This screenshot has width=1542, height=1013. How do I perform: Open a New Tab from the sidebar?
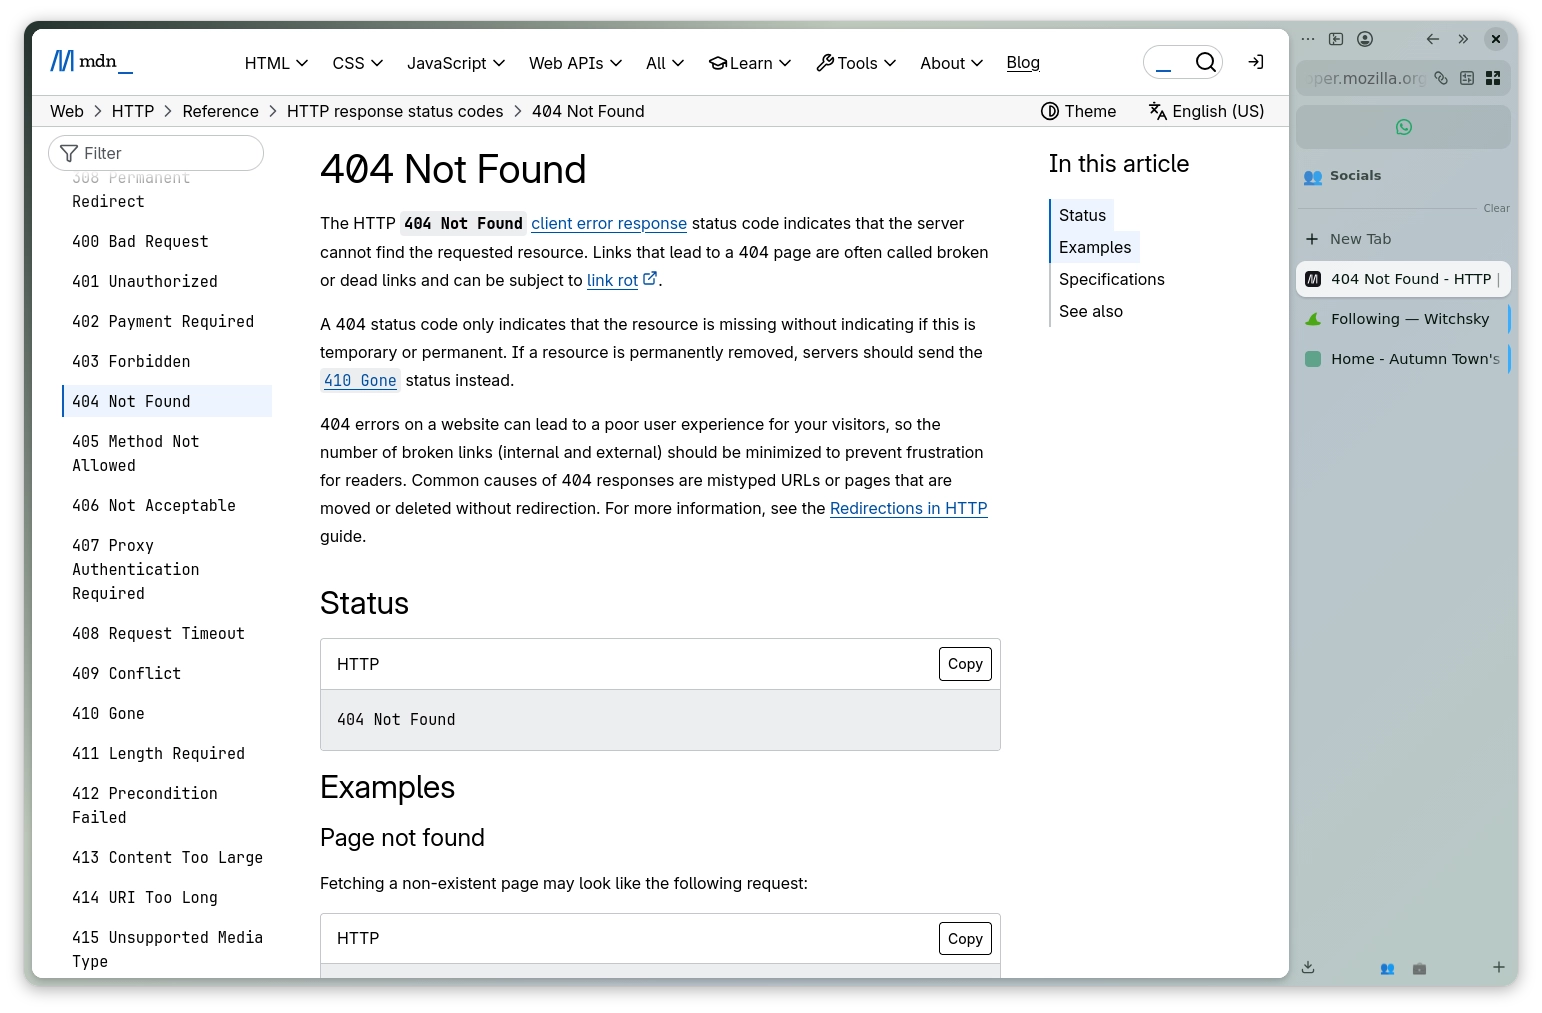pyautogui.click(x=1403, y=239)
